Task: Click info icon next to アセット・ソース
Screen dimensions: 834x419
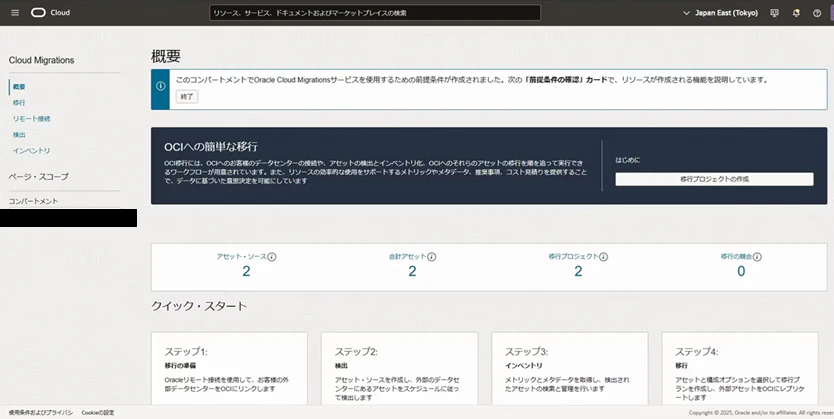Action: coord(272,257)
